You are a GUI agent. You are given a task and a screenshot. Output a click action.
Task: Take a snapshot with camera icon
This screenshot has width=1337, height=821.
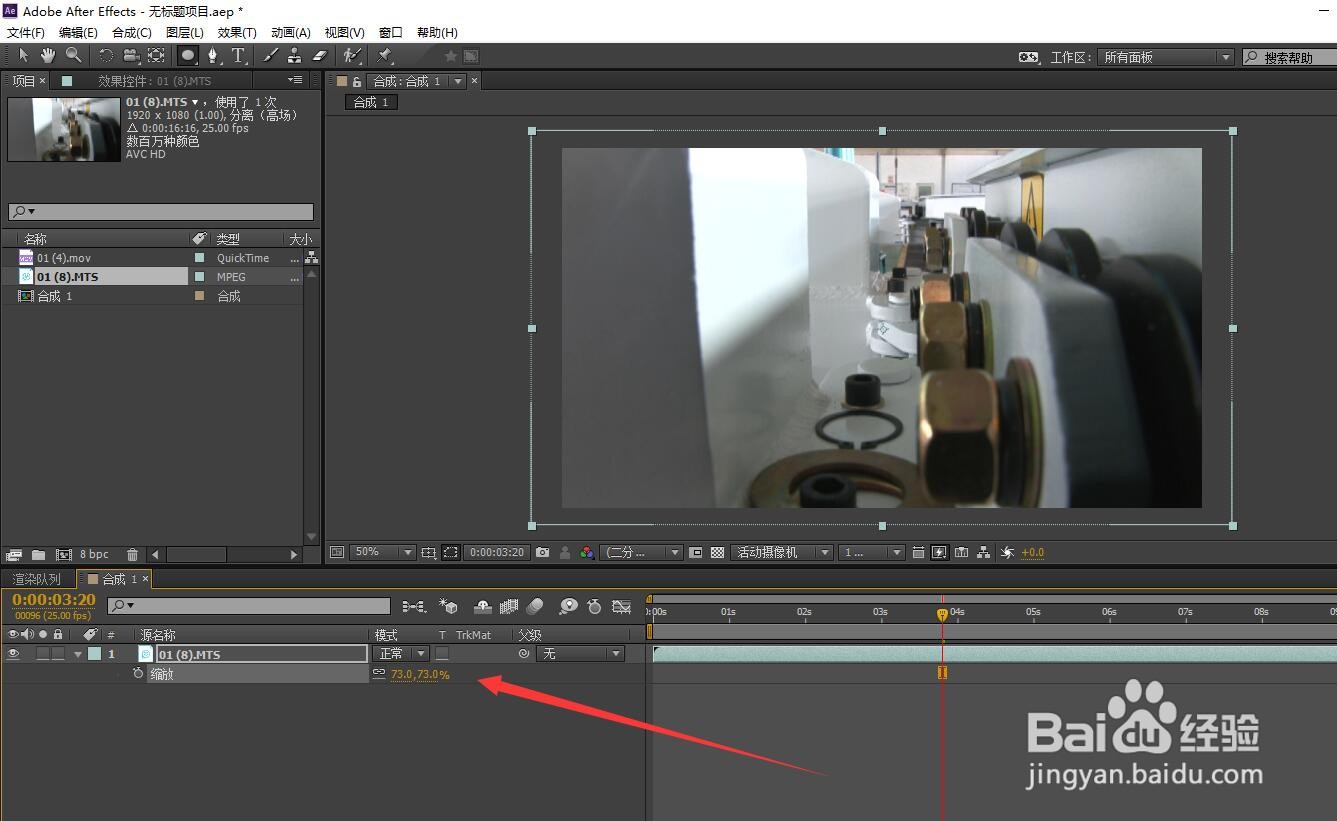pos(542,552)
